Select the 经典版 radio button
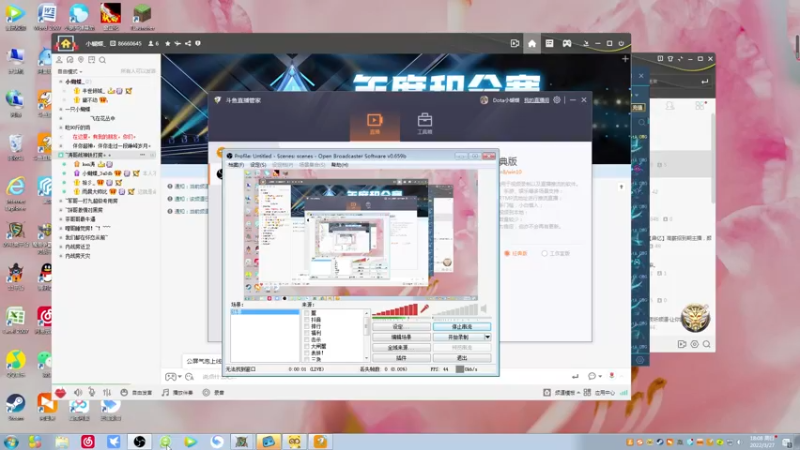The height and width of the screenshot is (450, 800). click(507, 253)
